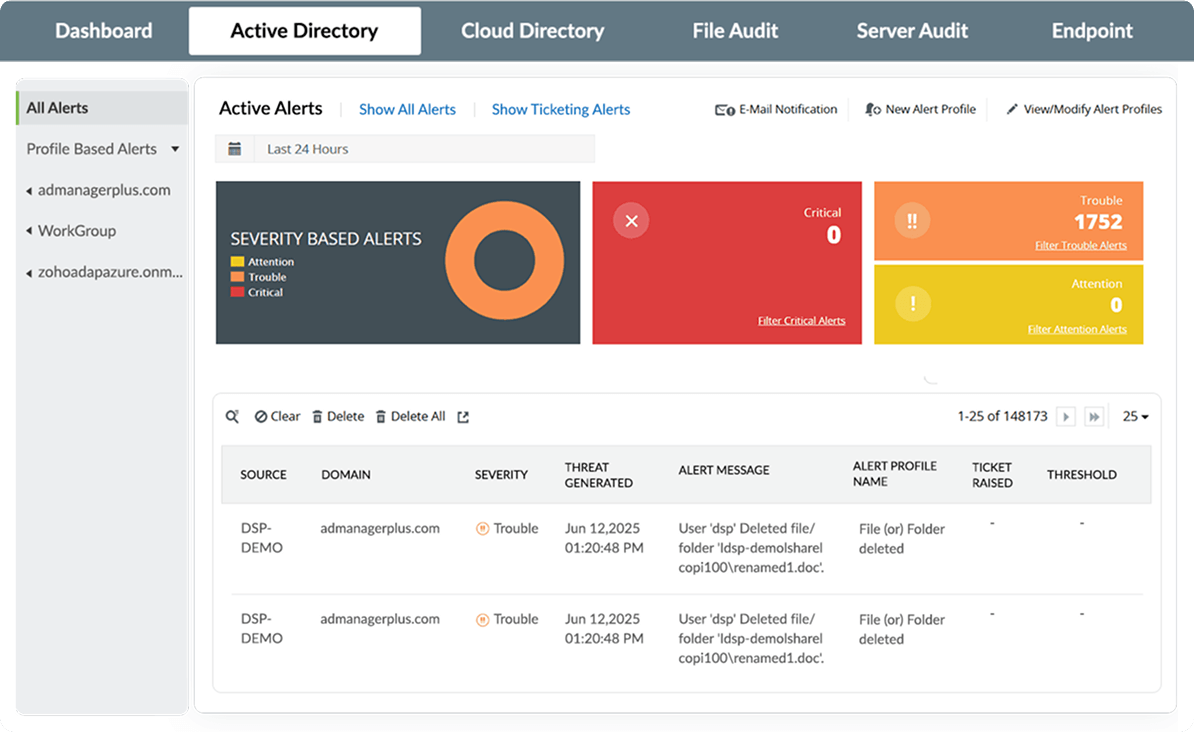Expand the WorkGroup tree node

(30, 231)
